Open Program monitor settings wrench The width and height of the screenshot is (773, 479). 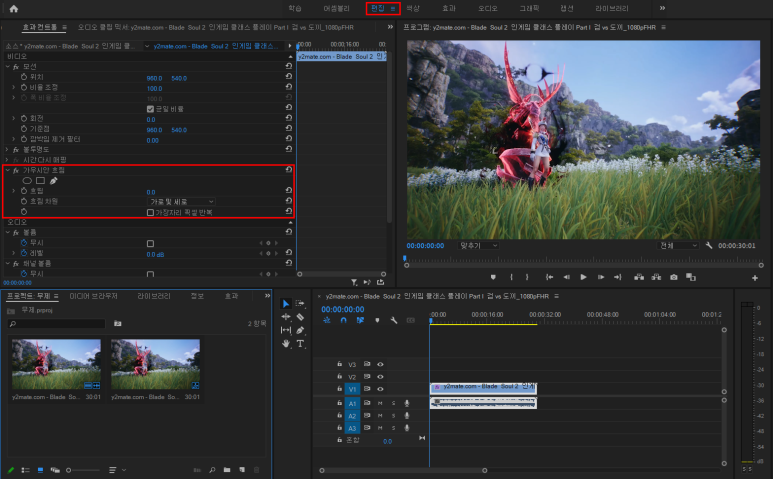click(709, 245)
